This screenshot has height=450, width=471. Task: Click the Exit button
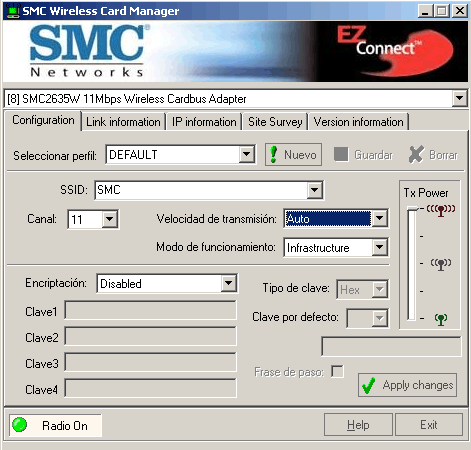coord(429,425)
